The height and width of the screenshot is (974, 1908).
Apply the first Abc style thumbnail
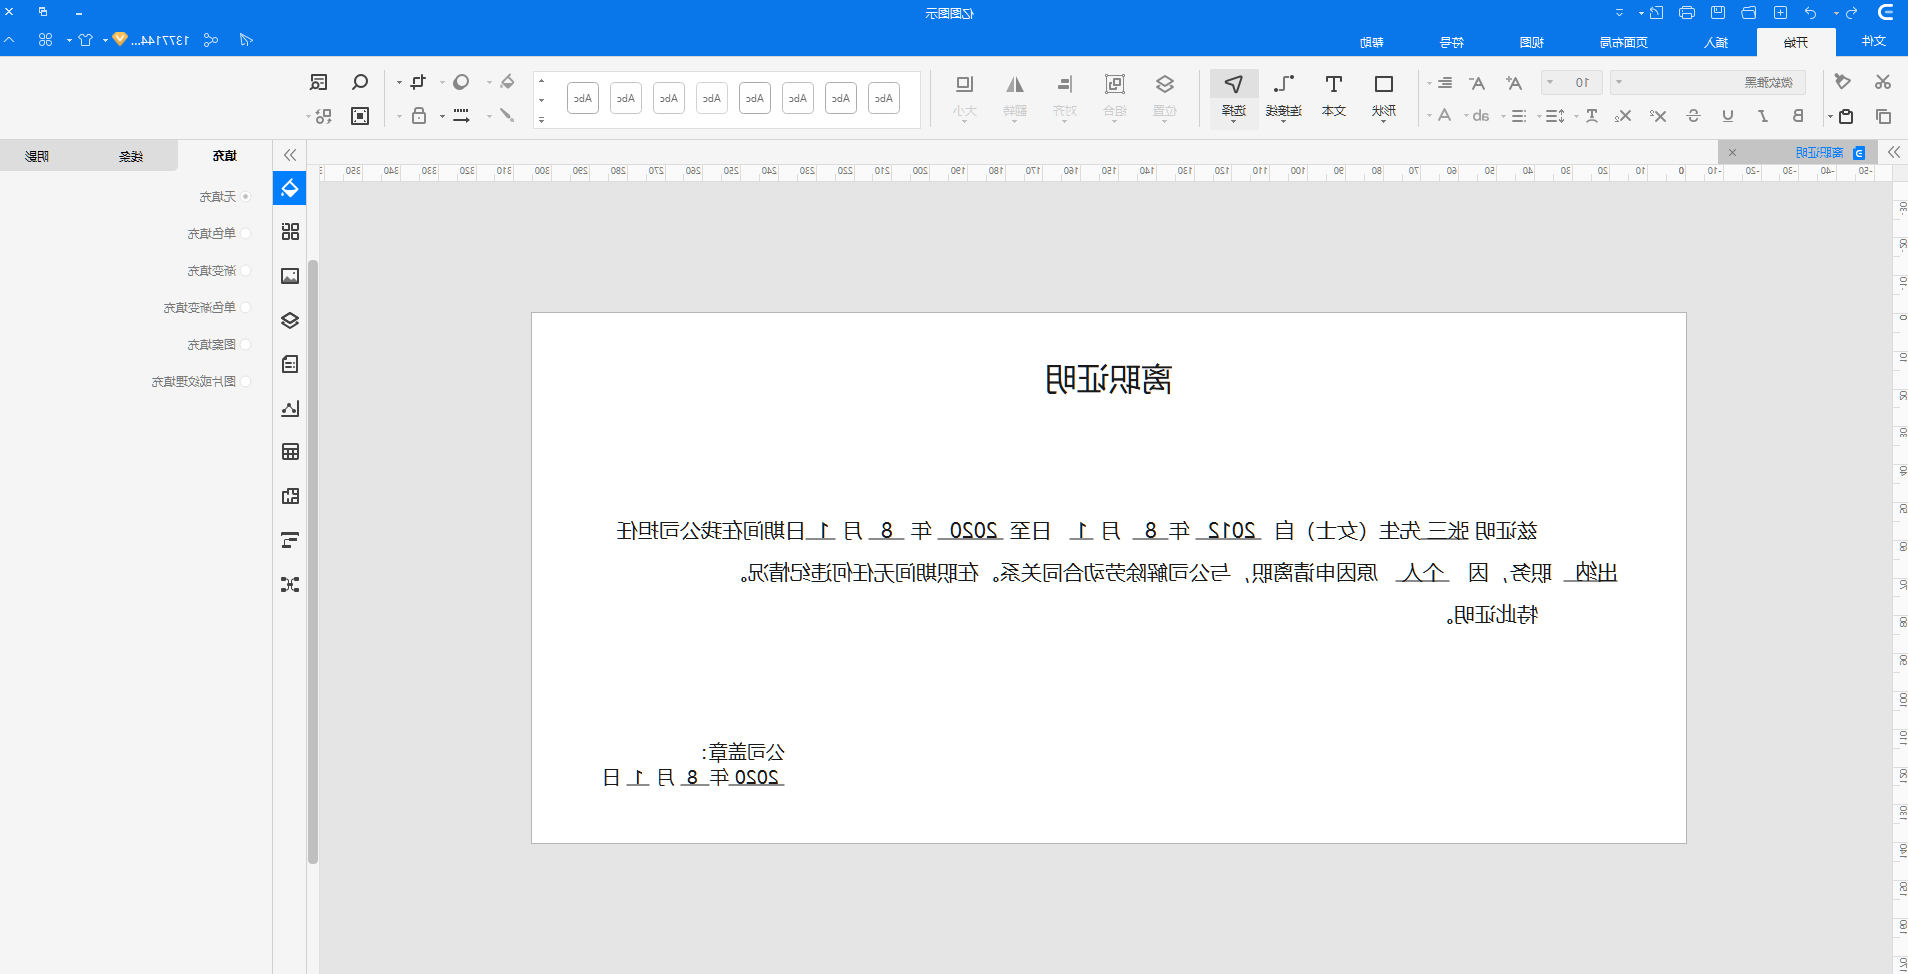pos(883,98)
